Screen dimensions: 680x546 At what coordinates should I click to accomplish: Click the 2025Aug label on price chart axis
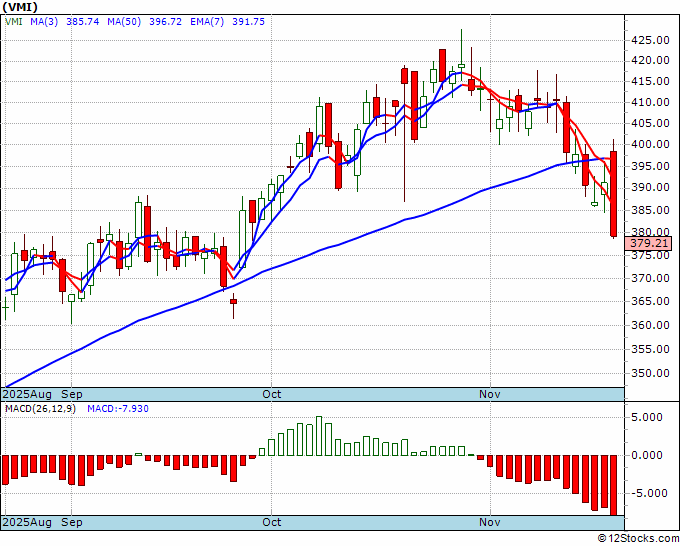[27, 395]
